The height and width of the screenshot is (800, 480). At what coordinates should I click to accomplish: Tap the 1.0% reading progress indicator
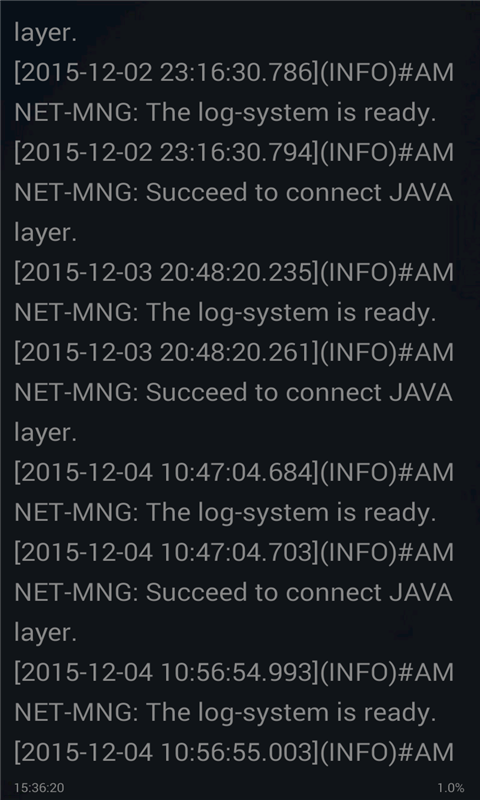451,788
